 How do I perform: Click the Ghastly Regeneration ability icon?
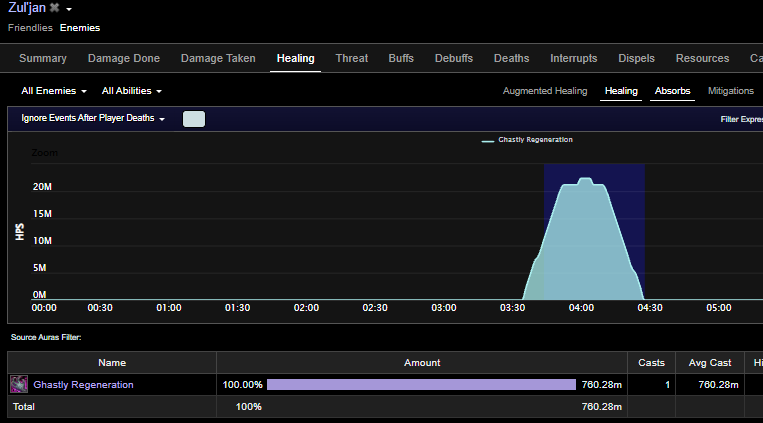pyautogui.click(x=19, y=384)
